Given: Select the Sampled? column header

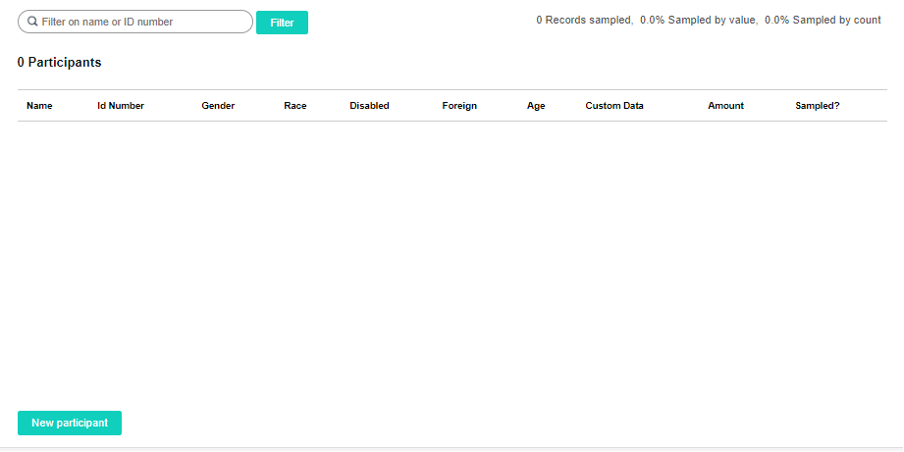Looking at the screenshot, I should (x=818, y=106).
